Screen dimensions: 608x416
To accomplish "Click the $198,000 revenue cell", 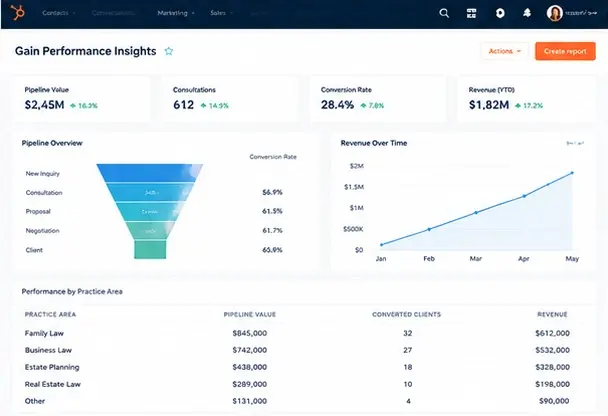I will [x=553, y=384].
